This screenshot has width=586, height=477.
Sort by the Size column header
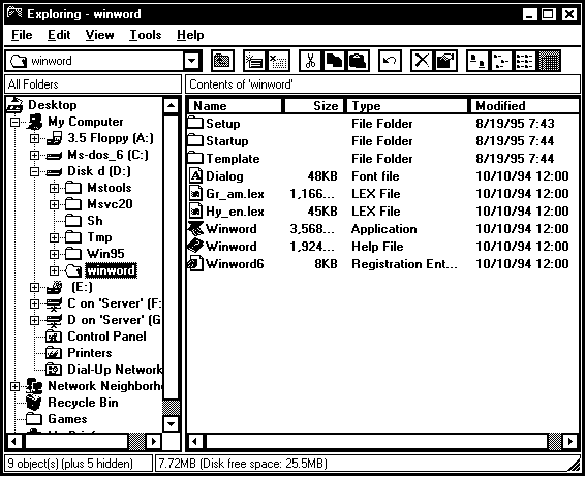pyautogui.click(x=315, y=106)
